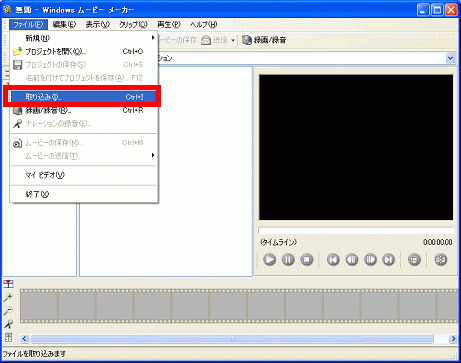The height and width of the screenshot is (363, 461).
Task: Click the 0:00:00.00 time display
Action: 438,242
